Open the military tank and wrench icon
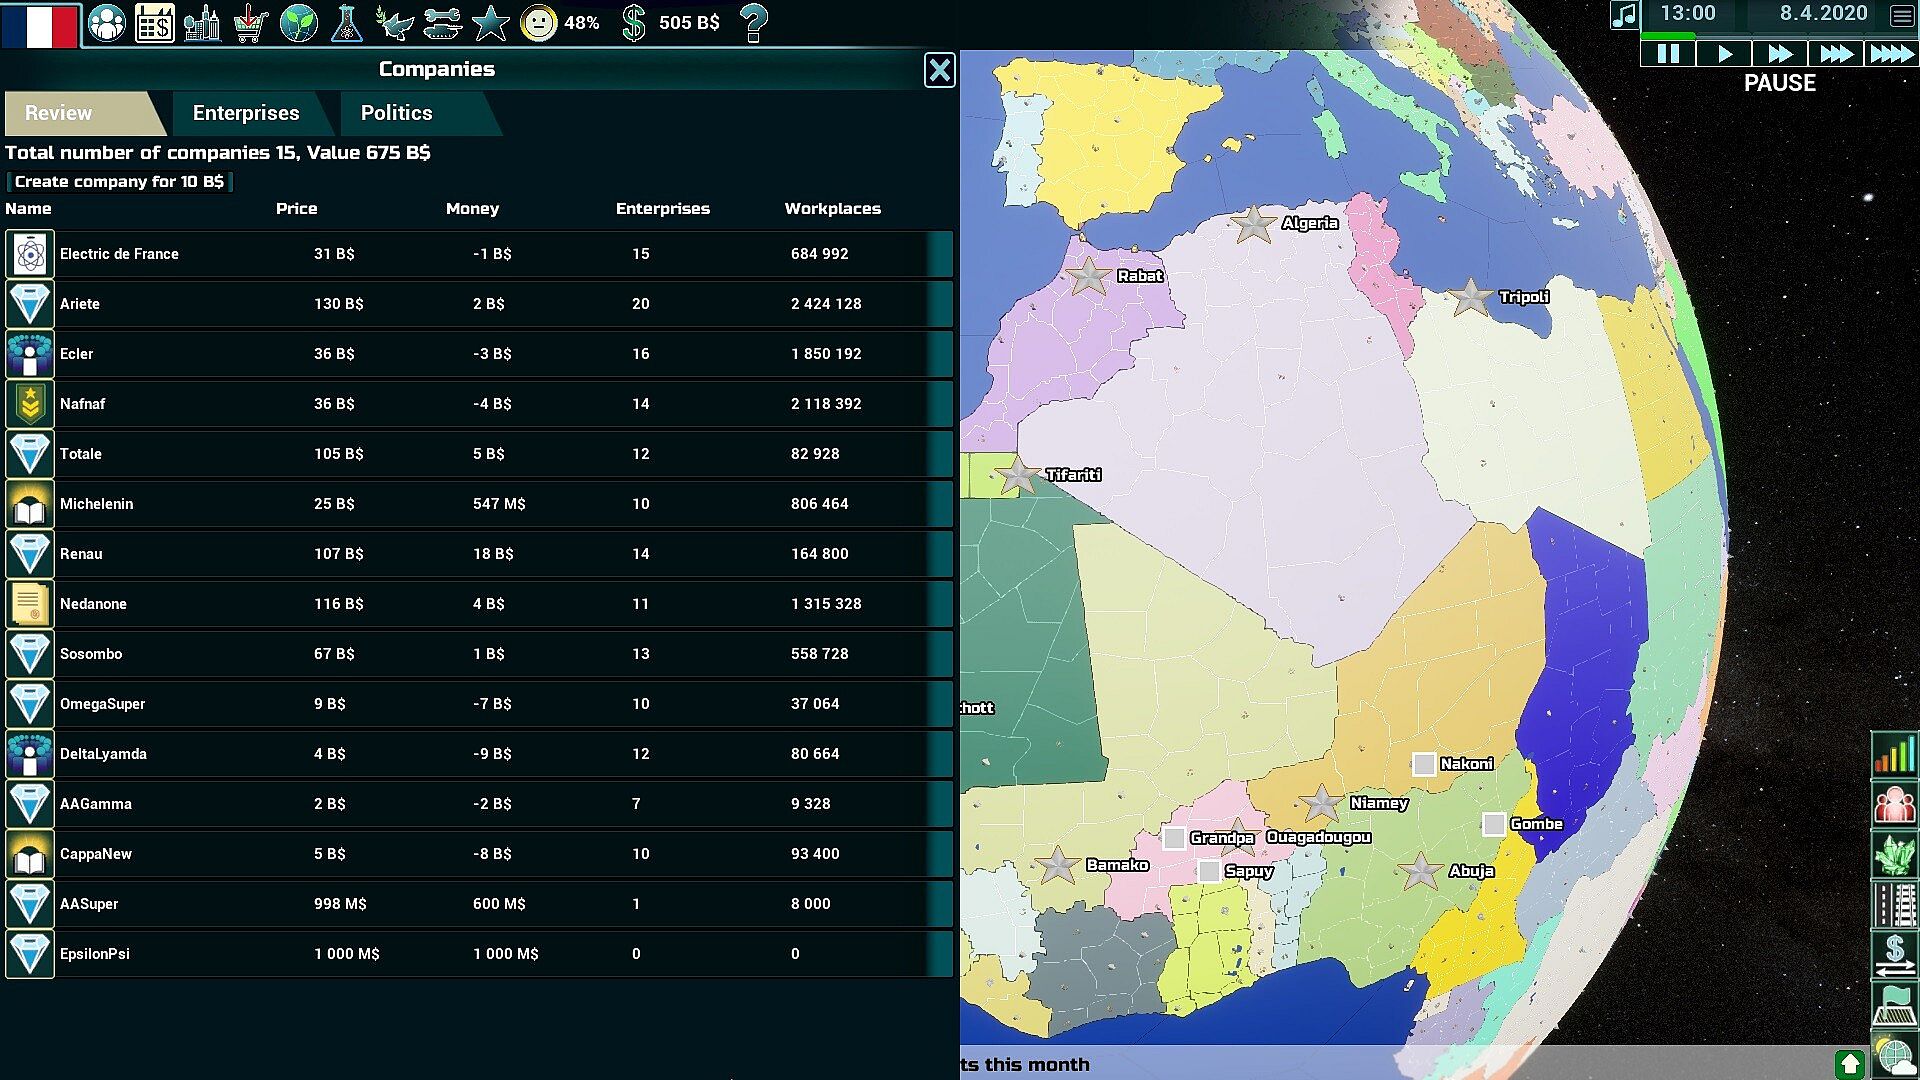The height and width of the screenshot is (1080, 1920). pyautogui.click(x=442, y=22)
